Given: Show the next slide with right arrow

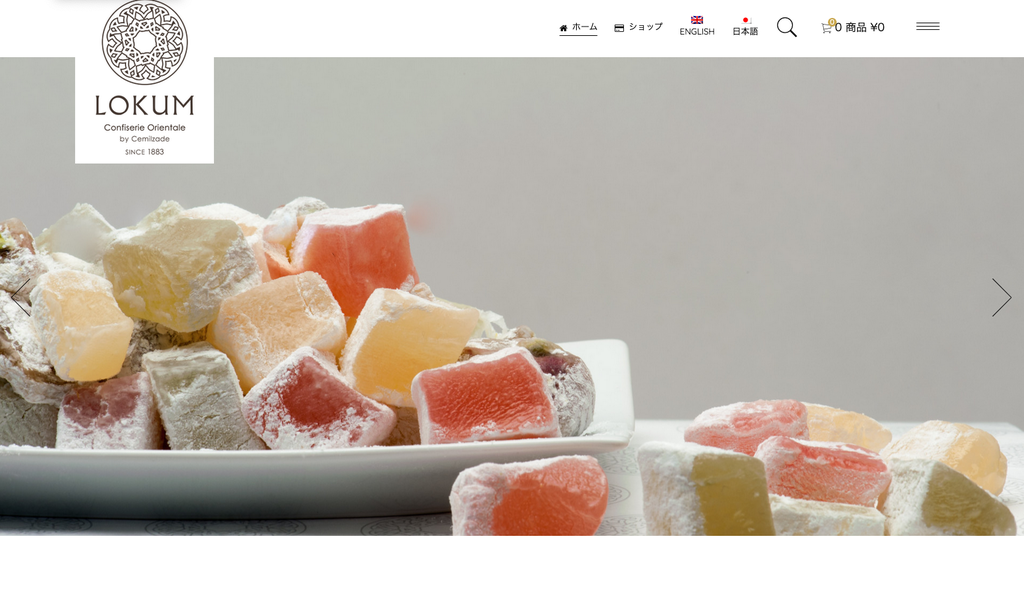Looking at the screenshot, I should [1001, 297].
